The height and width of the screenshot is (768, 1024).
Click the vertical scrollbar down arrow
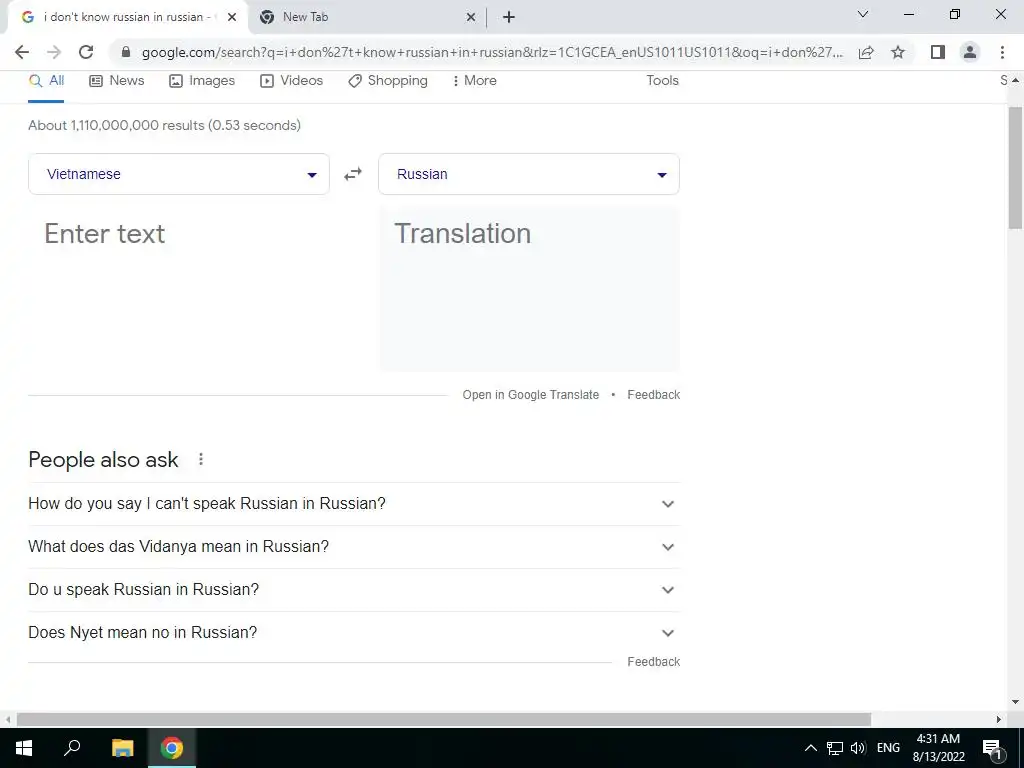click(1015, 702)
